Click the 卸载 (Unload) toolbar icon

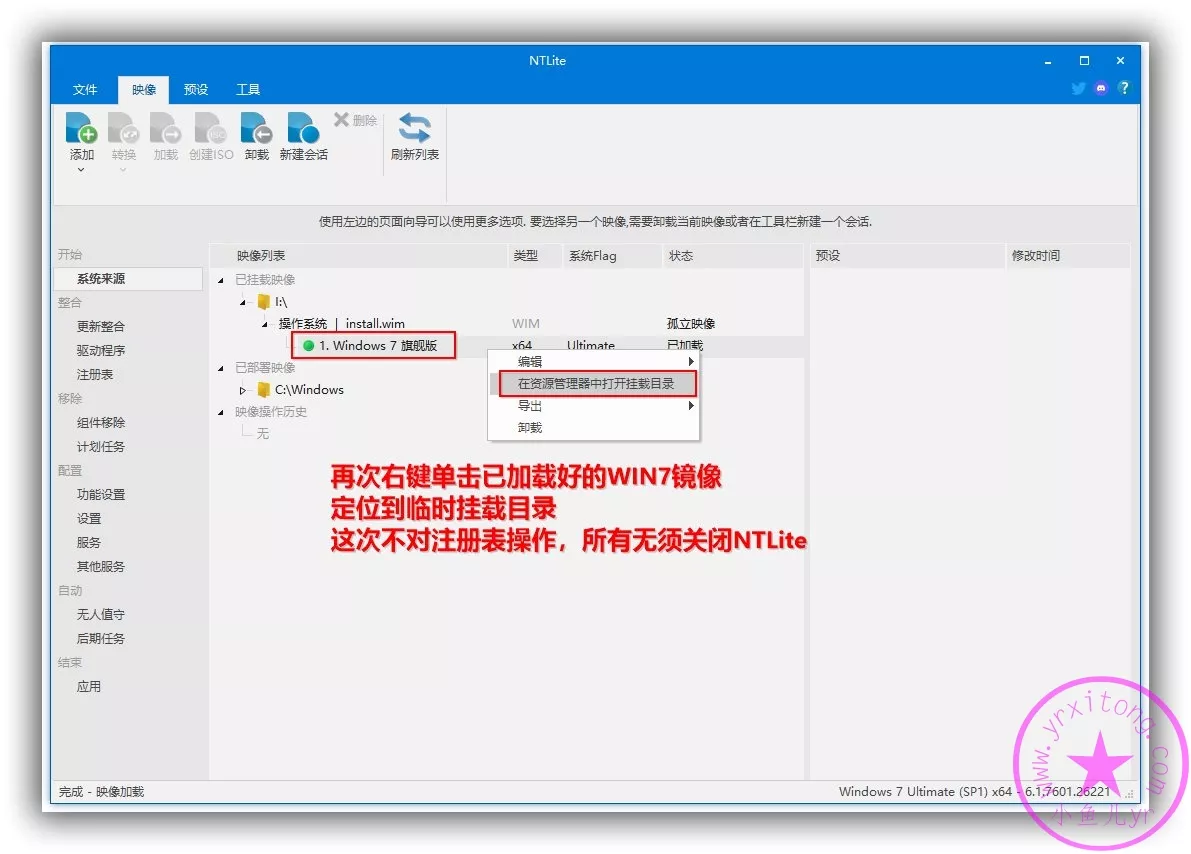coord(257,128)
